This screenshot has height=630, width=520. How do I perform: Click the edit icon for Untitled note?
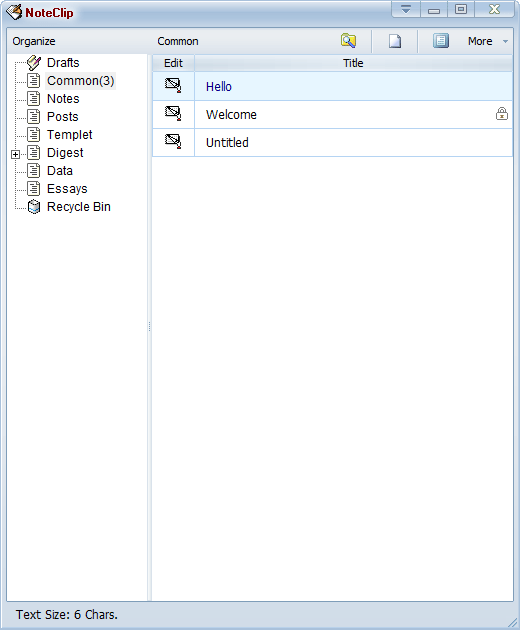click(x=173, y=142)
